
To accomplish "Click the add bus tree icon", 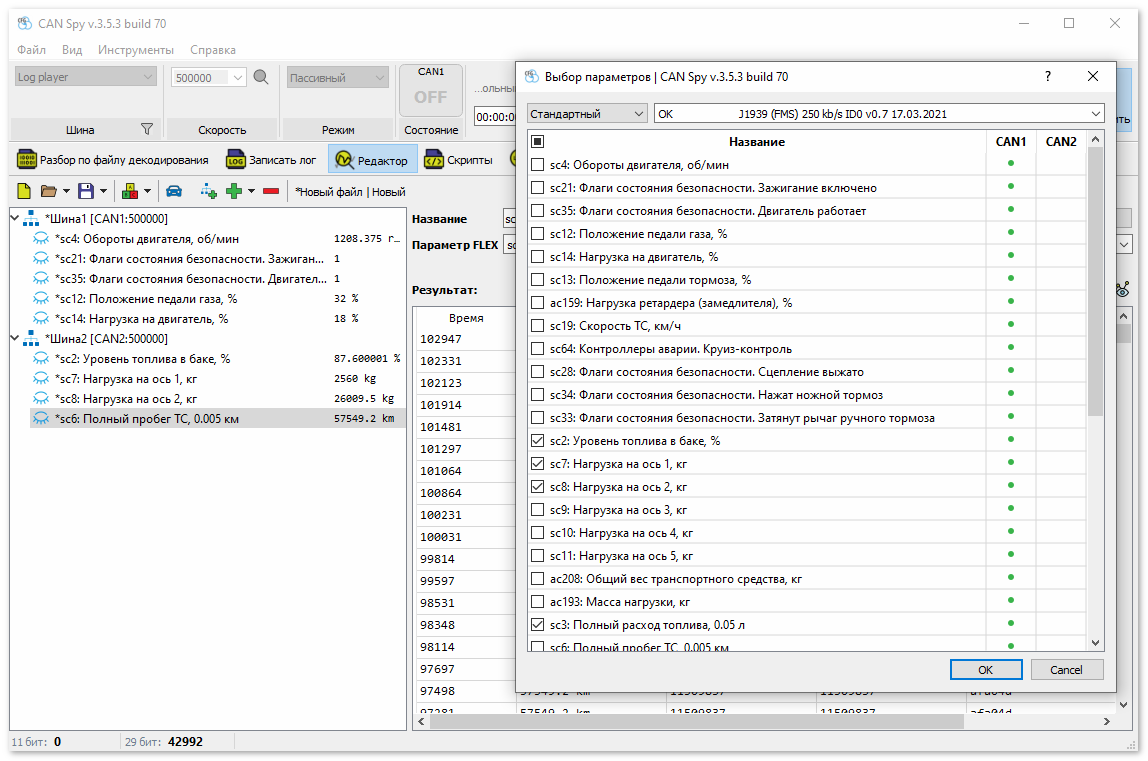I will pyautogui.click(x=208, y=191).
